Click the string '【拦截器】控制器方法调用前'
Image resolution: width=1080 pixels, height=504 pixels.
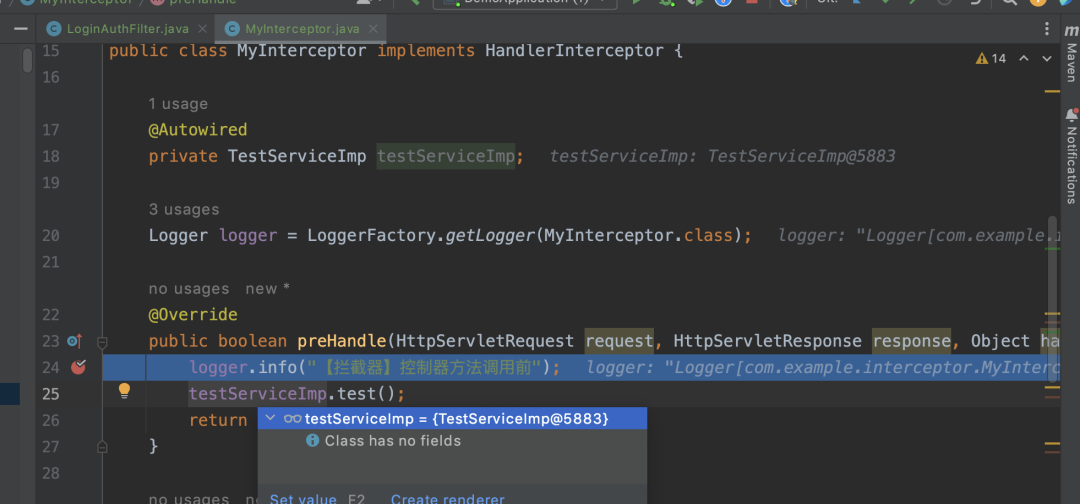click(x=424, y=368)
